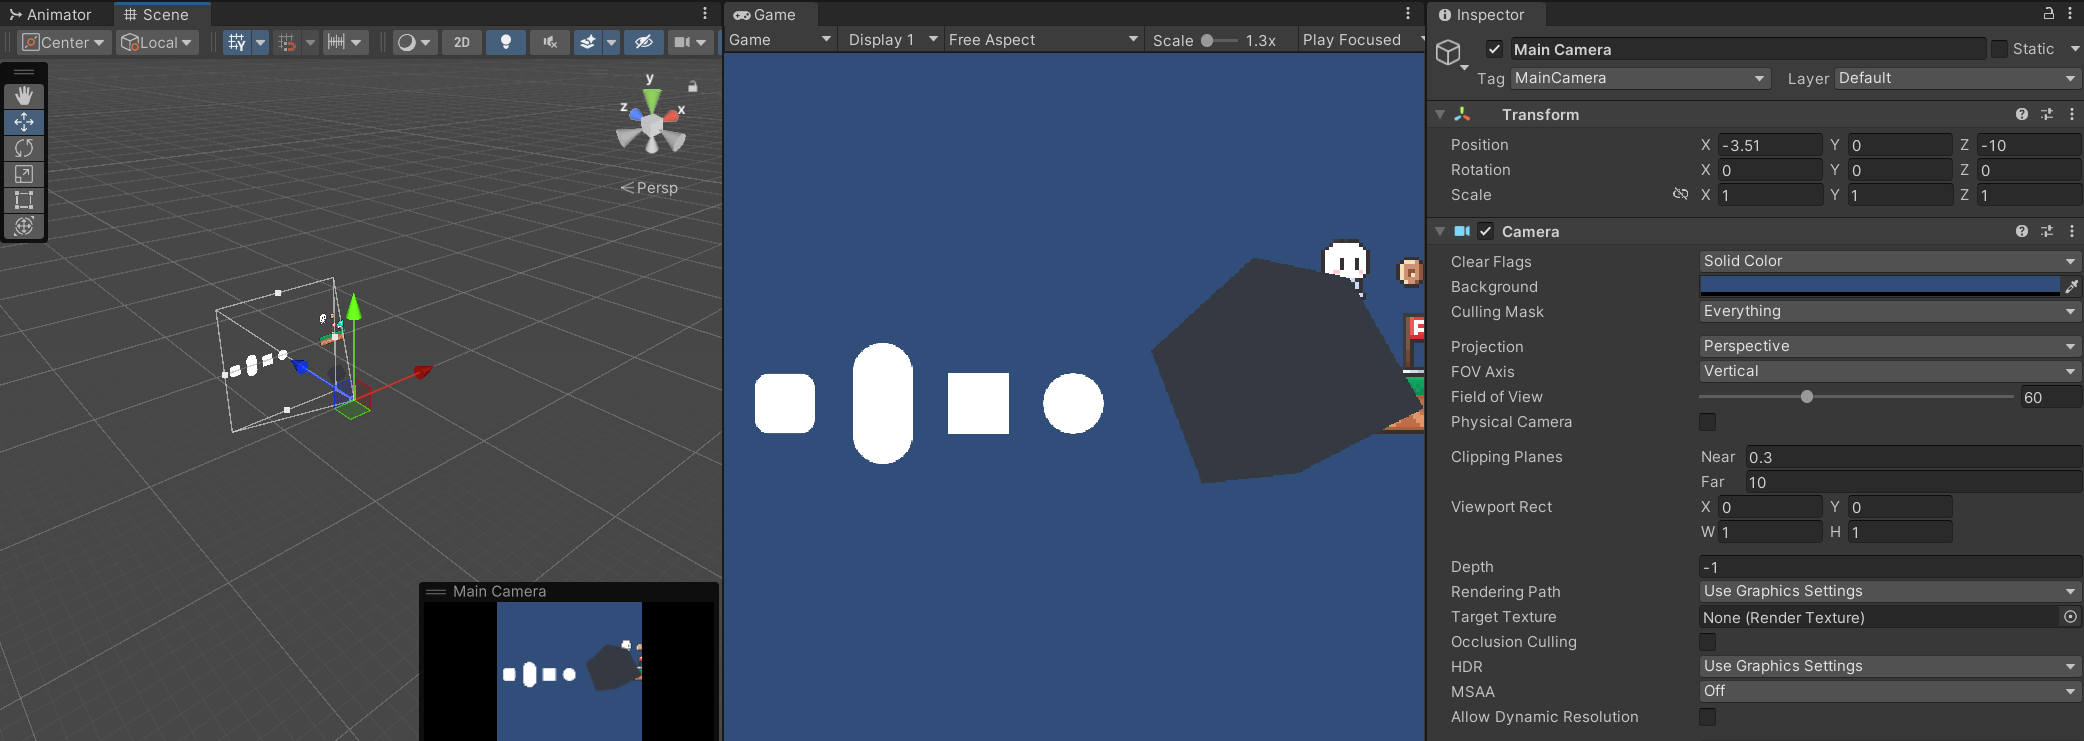Select the Move tool in Scene toolbar
The image size is (2084, 741).
24,122
